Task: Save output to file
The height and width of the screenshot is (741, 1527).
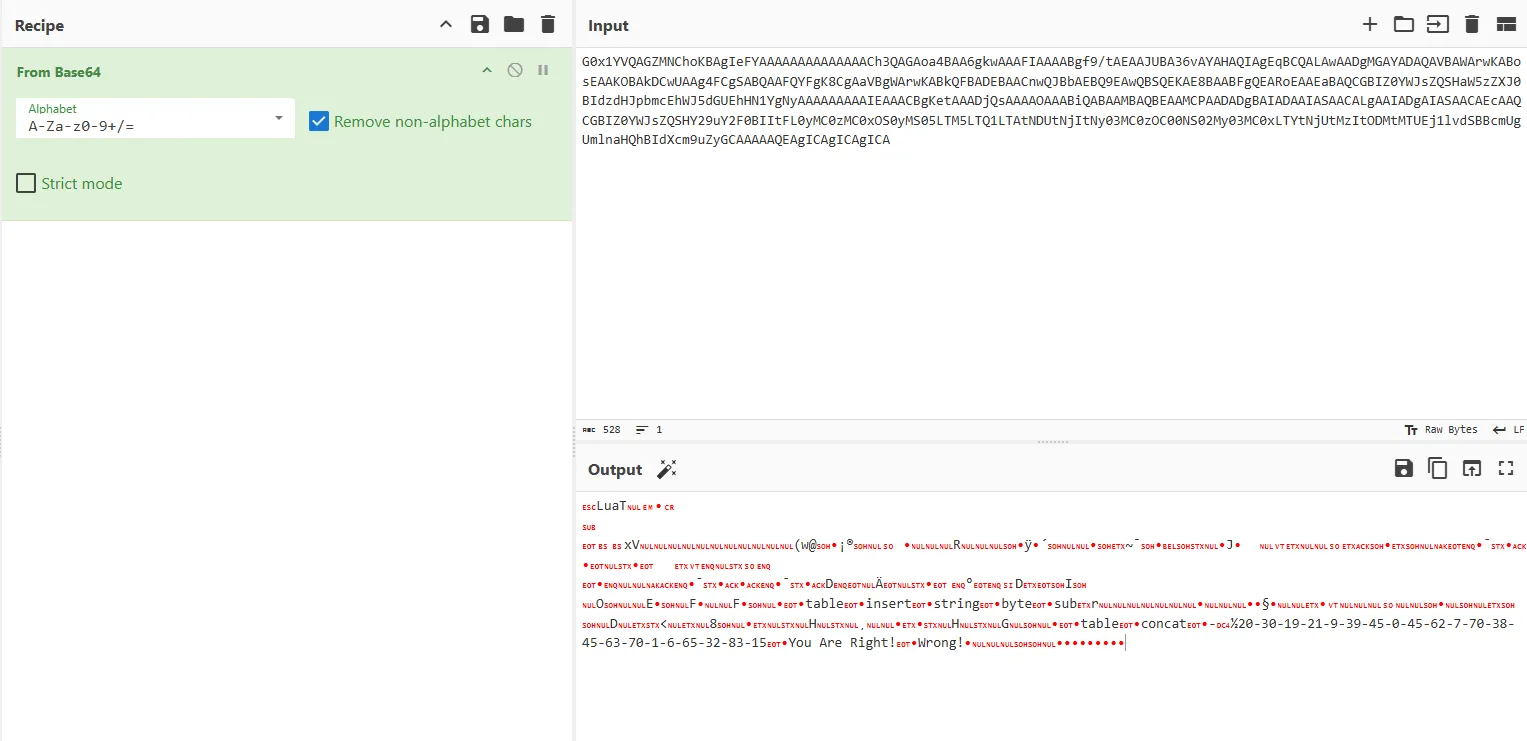Action: pyautogui.click(x=1404, y=468)
